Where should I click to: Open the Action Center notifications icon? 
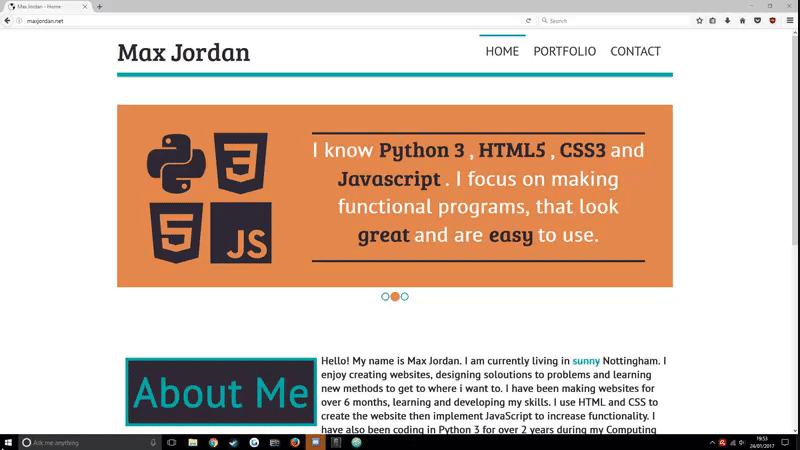click(785, 442)
